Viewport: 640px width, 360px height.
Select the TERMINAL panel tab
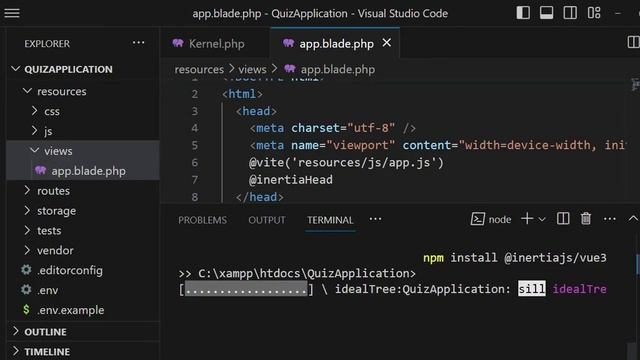click(330, 220)
